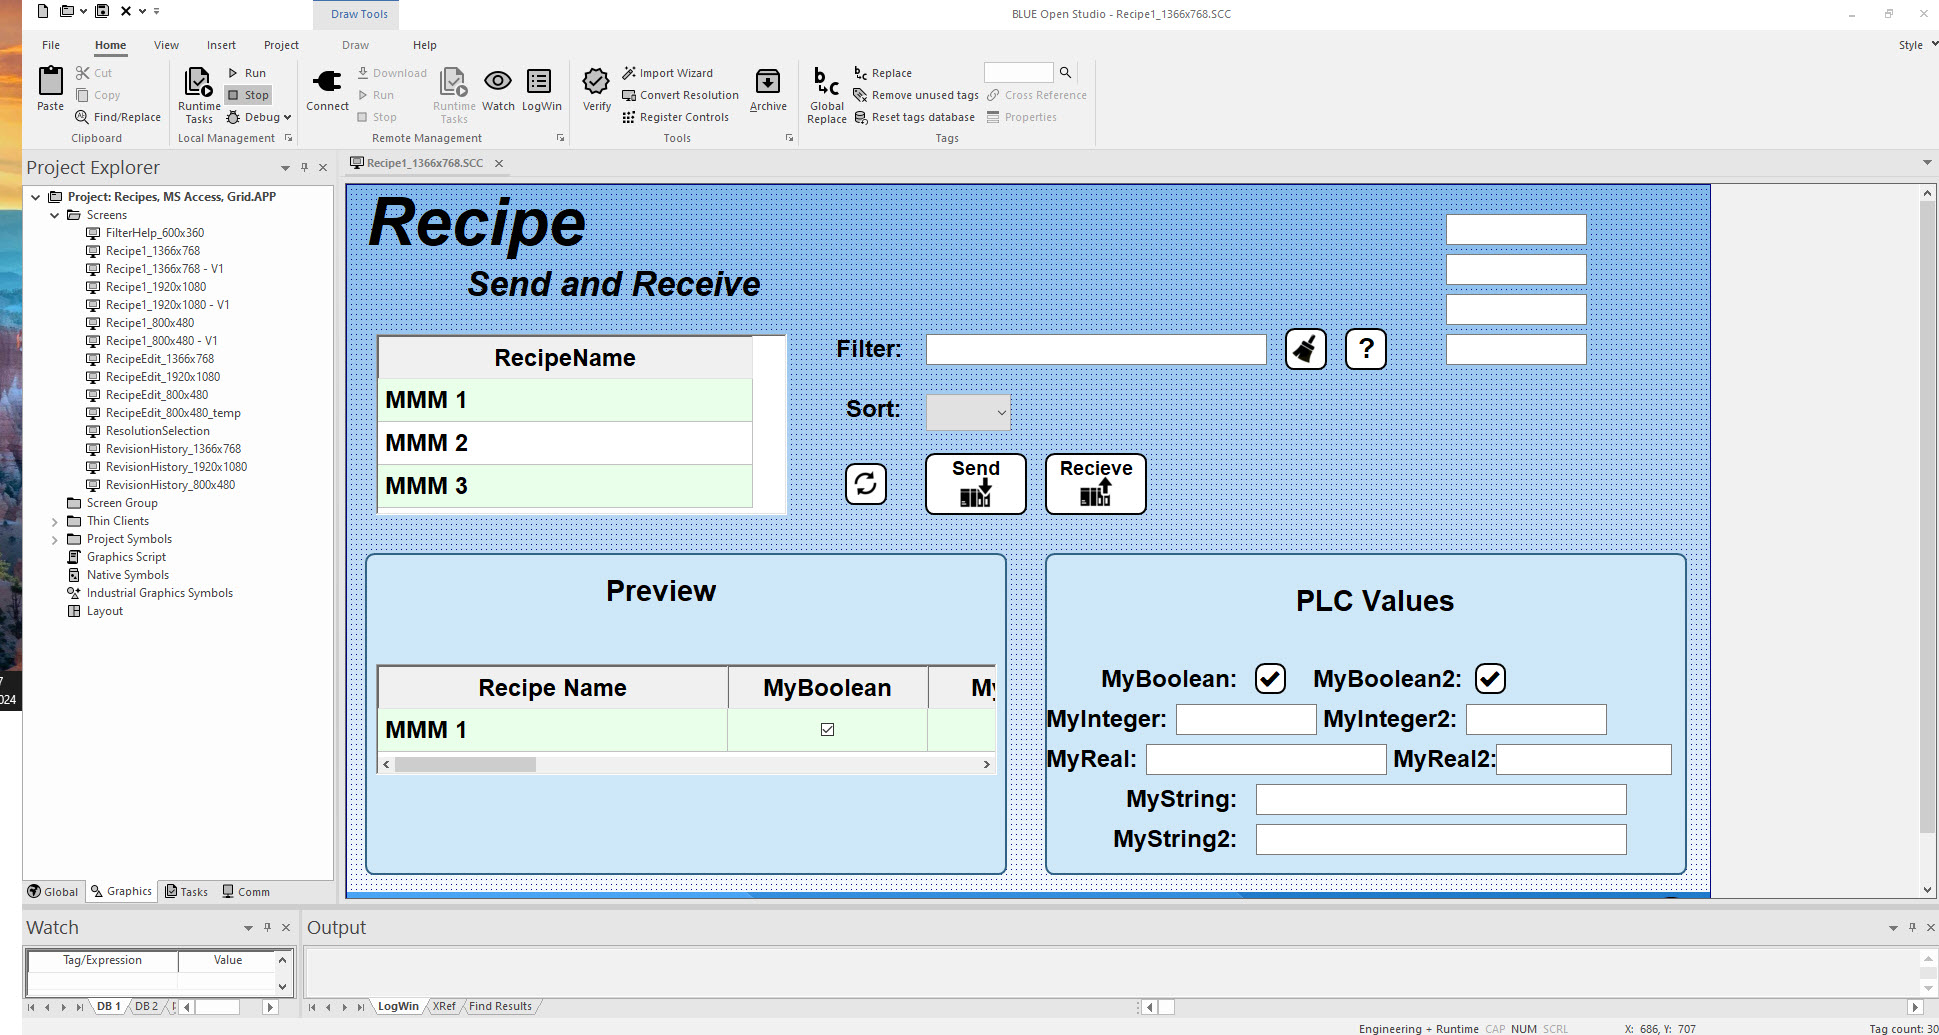
Task: Select the Graphics Script tree item
Action: (126, 557)
